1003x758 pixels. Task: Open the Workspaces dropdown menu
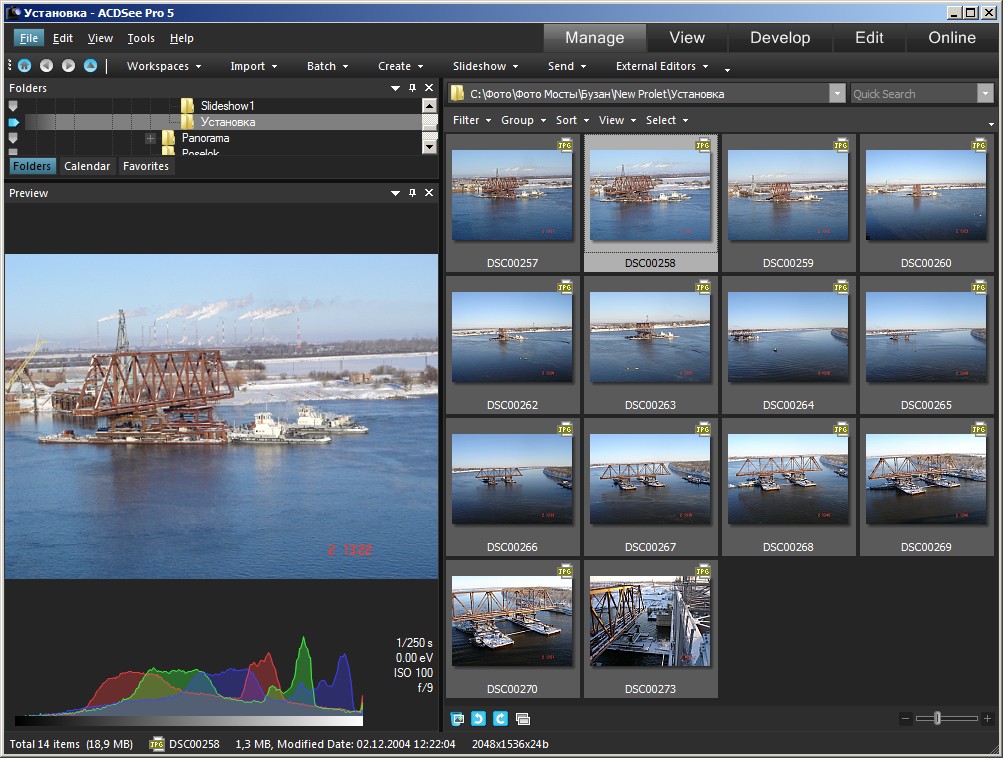[164, 66]
